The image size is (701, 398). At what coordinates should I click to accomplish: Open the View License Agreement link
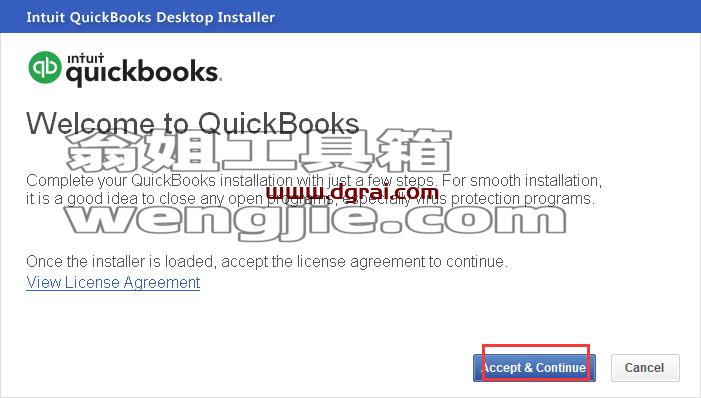(x=113, y=283)
